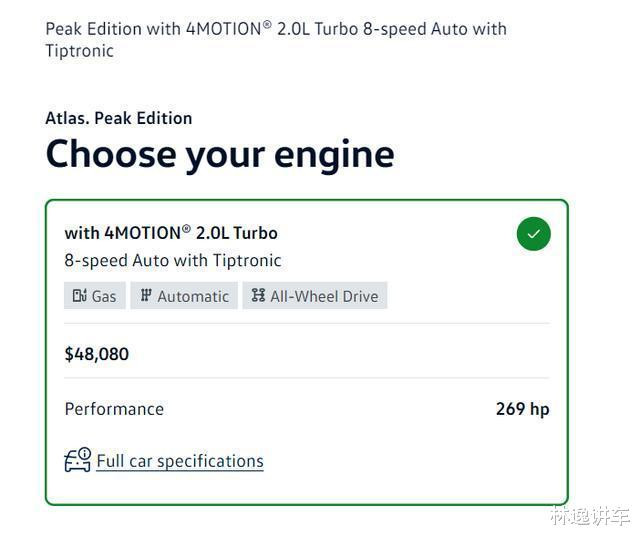Click the Performance label
This screenshot has height=539, width=640.
(114, 409)
